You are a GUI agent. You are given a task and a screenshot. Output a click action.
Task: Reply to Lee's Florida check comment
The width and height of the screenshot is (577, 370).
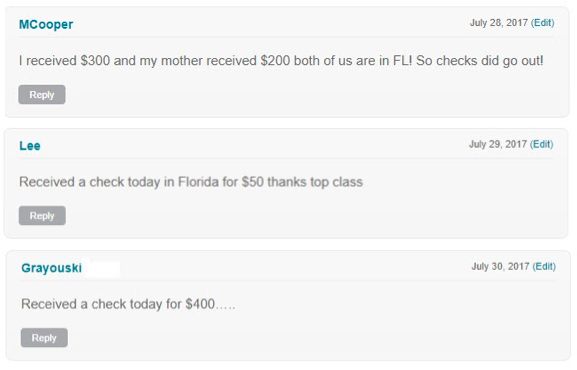coord(42,215)
